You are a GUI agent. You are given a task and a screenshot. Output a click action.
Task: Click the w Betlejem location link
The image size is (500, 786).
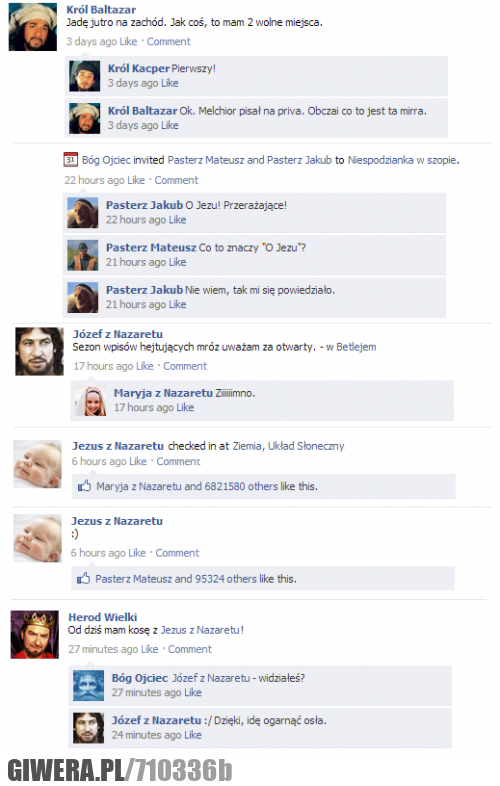tap(351, 347)
